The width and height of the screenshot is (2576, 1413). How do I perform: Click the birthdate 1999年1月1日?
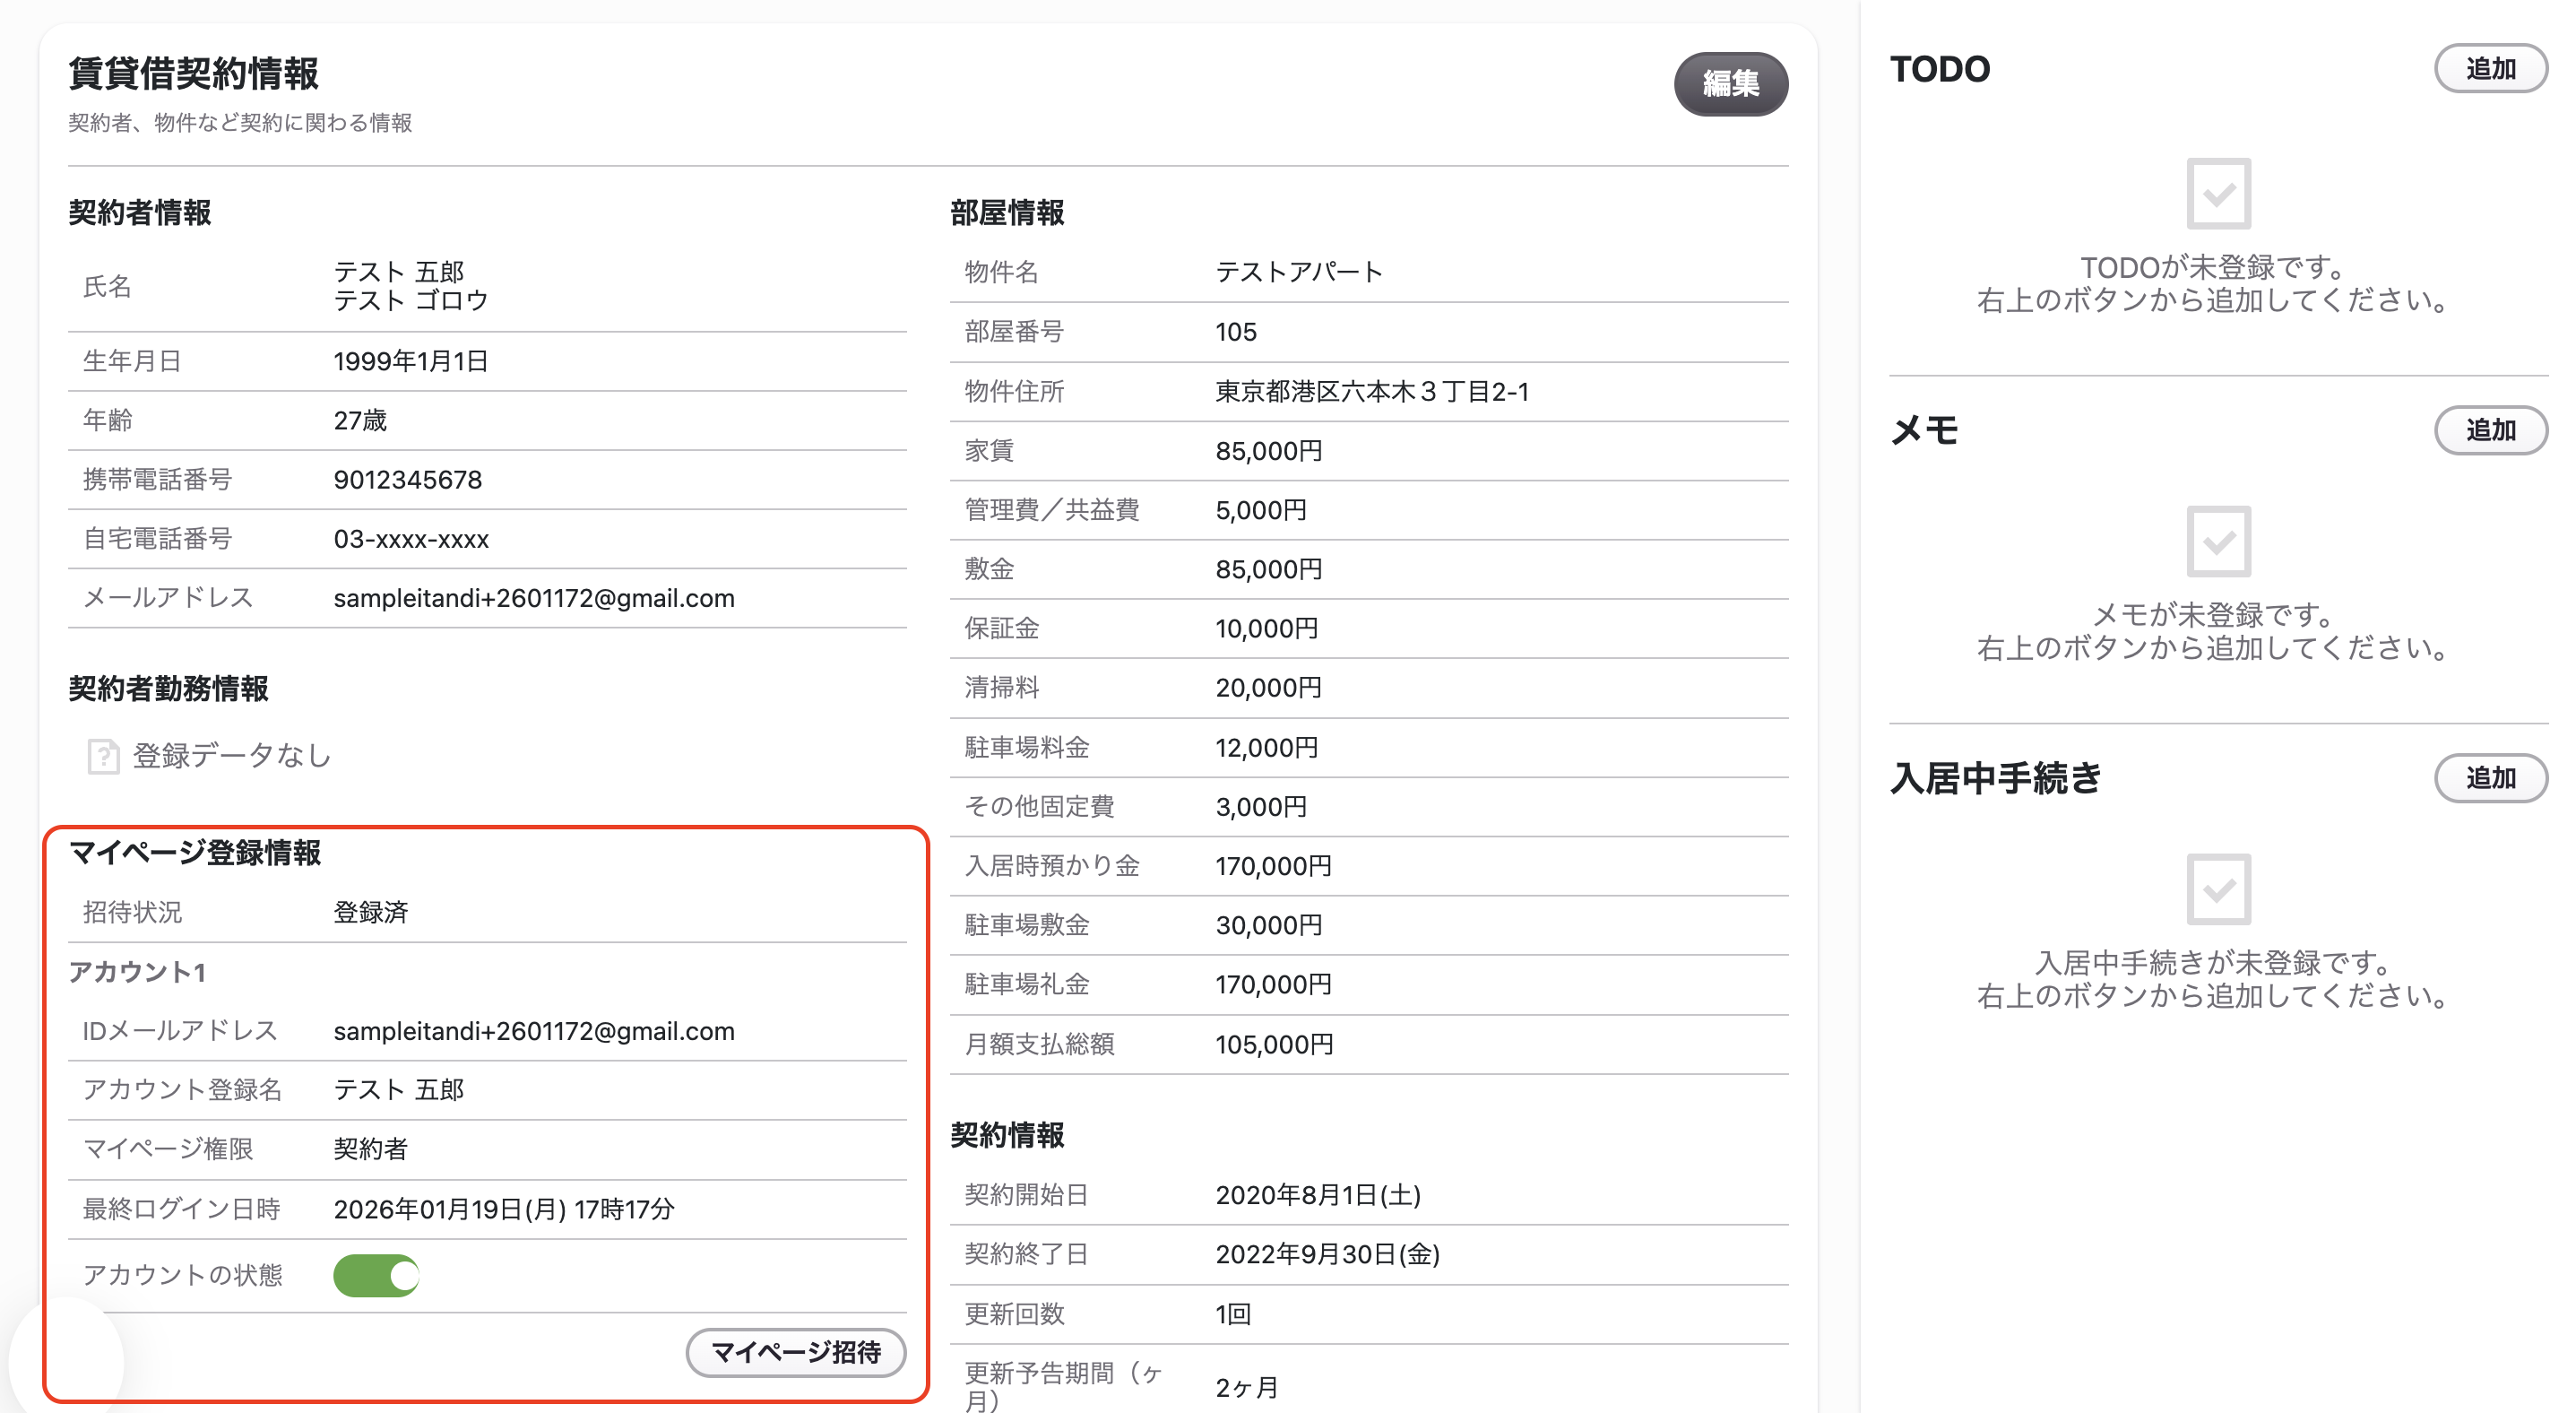point(411,361)
